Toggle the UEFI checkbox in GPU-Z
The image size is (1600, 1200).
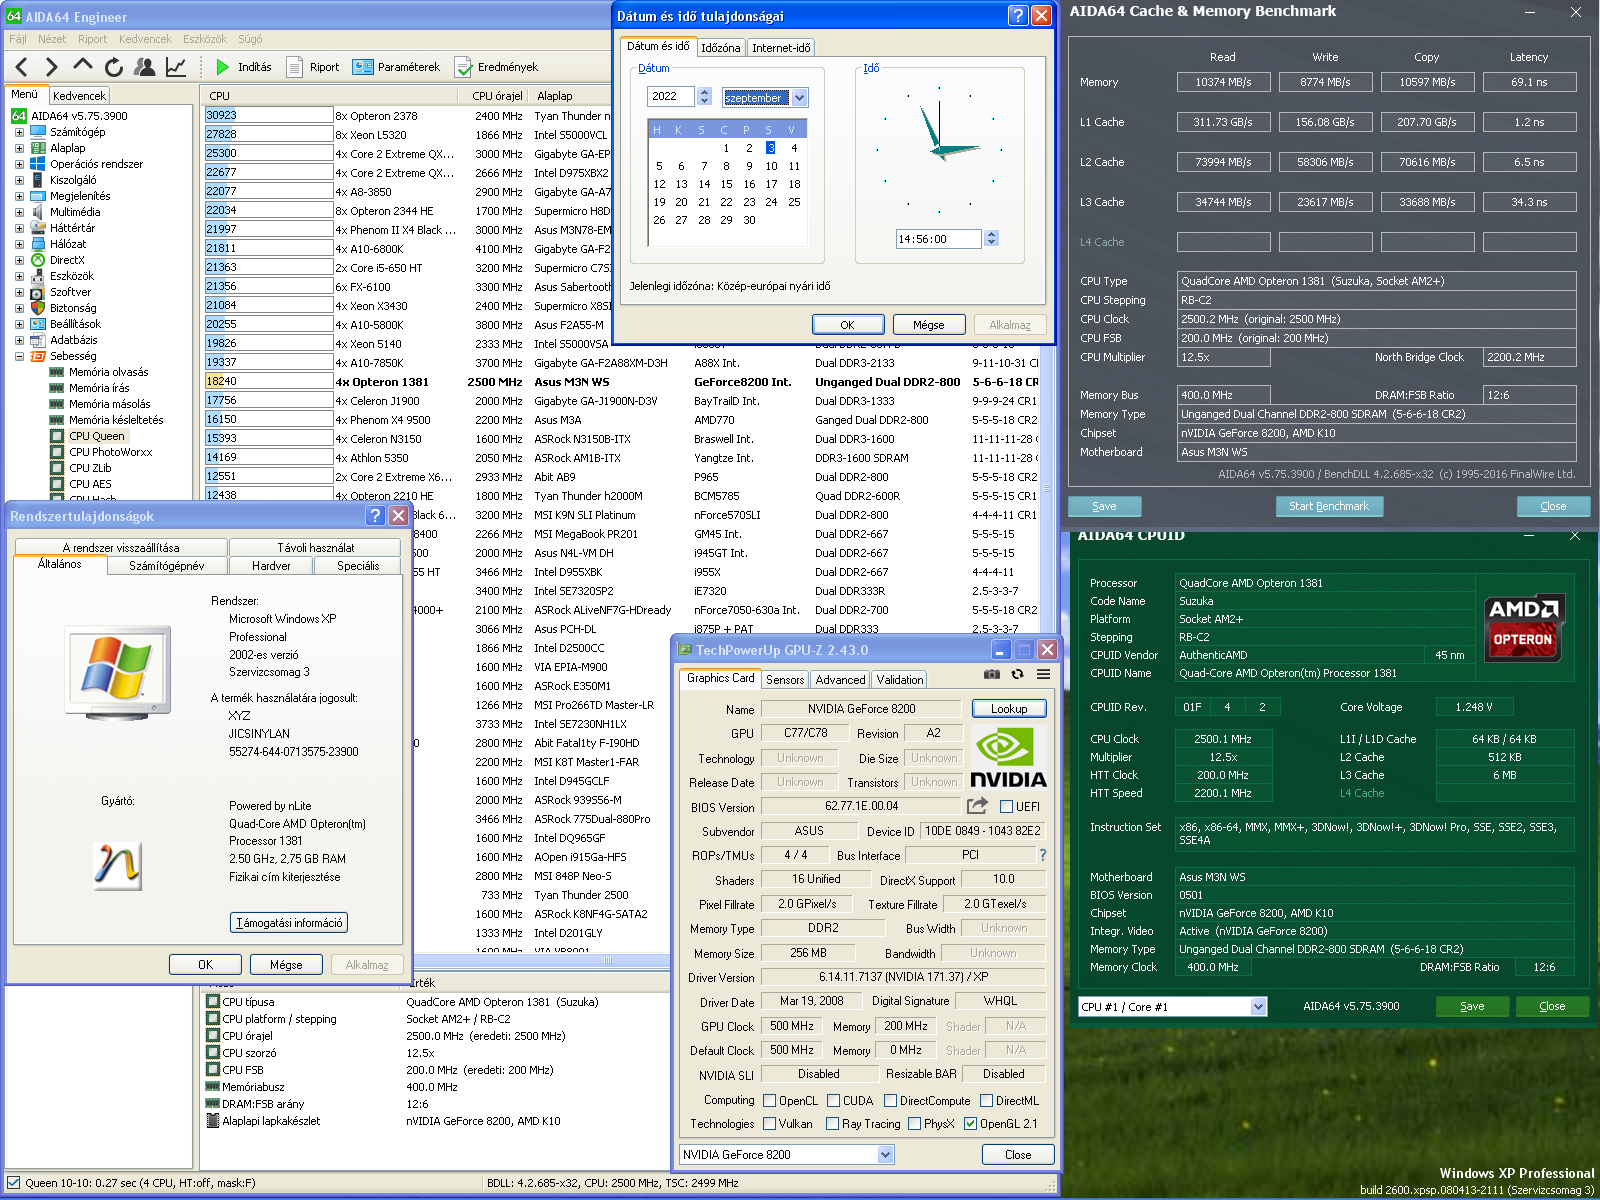1007,806
